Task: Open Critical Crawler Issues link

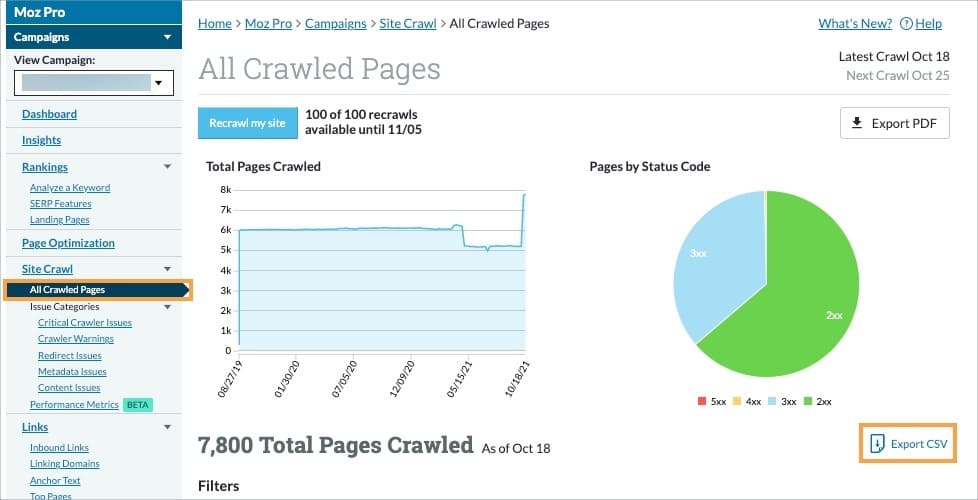Action: (85, 323)
